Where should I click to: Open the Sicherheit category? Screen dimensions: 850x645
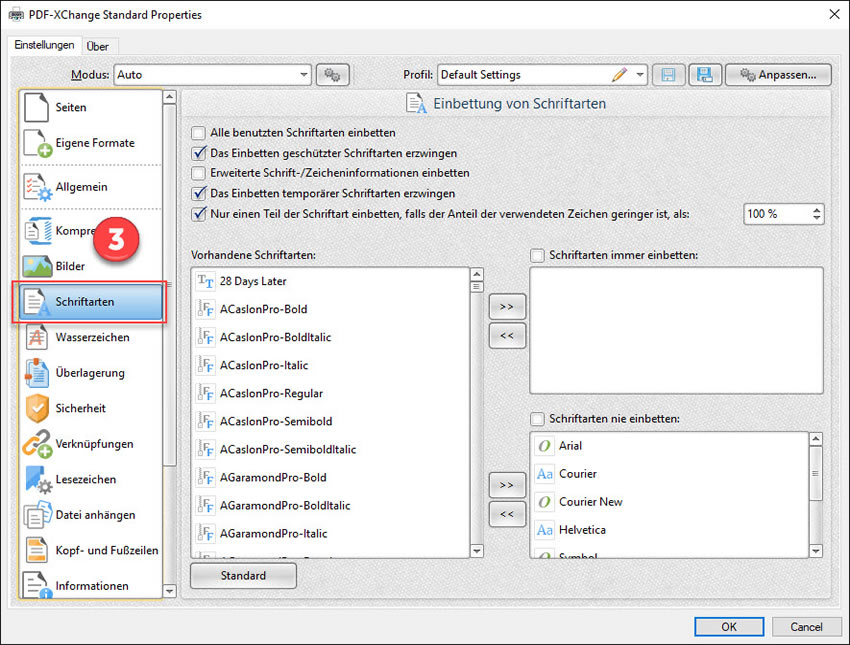(91, 408)
